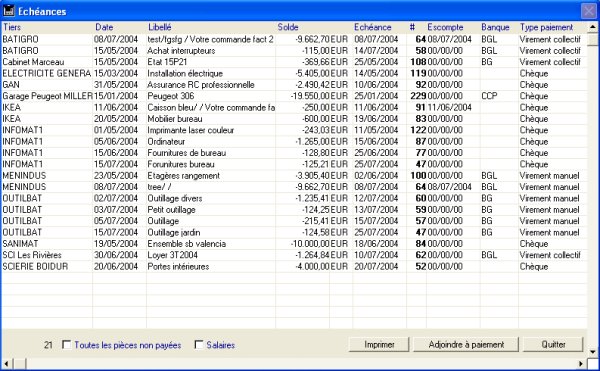Image resolution: width=600 pixels, height=371 pixels.
Task: Click 'Imprimante laser couleur' cell
Action: click(x=191, y=130)
